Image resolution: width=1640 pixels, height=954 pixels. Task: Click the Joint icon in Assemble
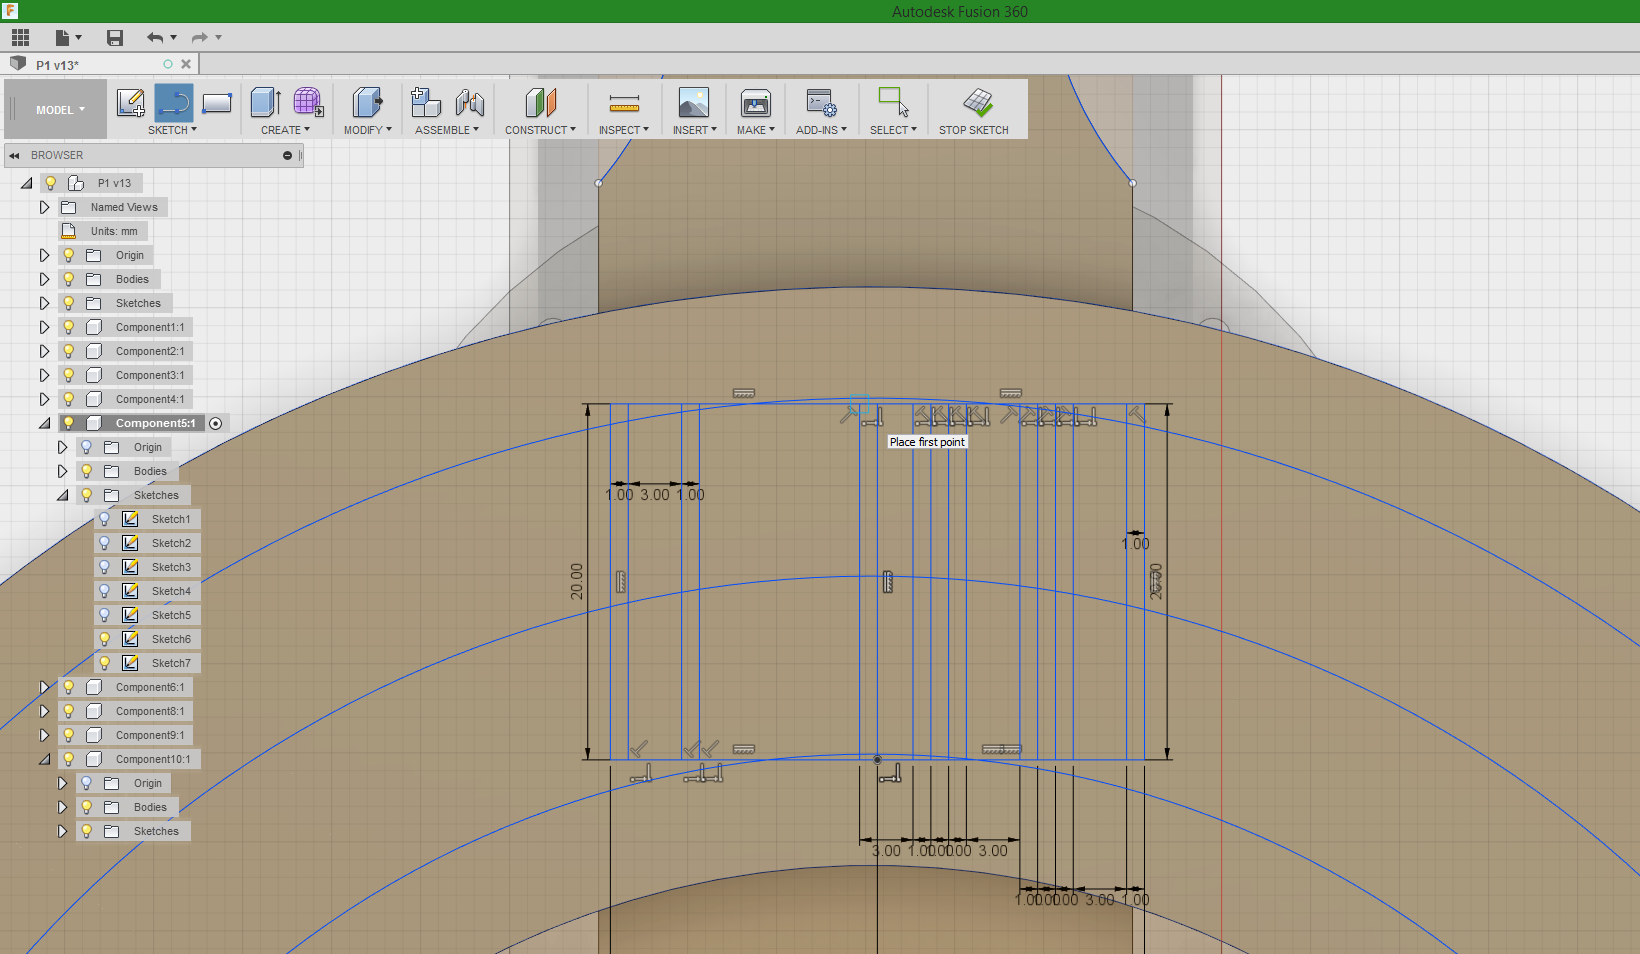pos(469,102)
